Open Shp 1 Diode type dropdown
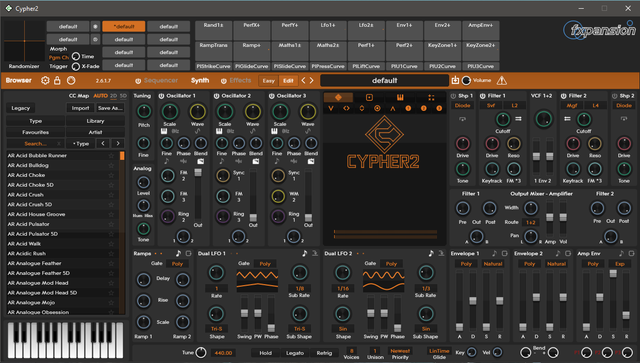Image resolution: width=640 pixels, height=363 pixels. point(462,106)
